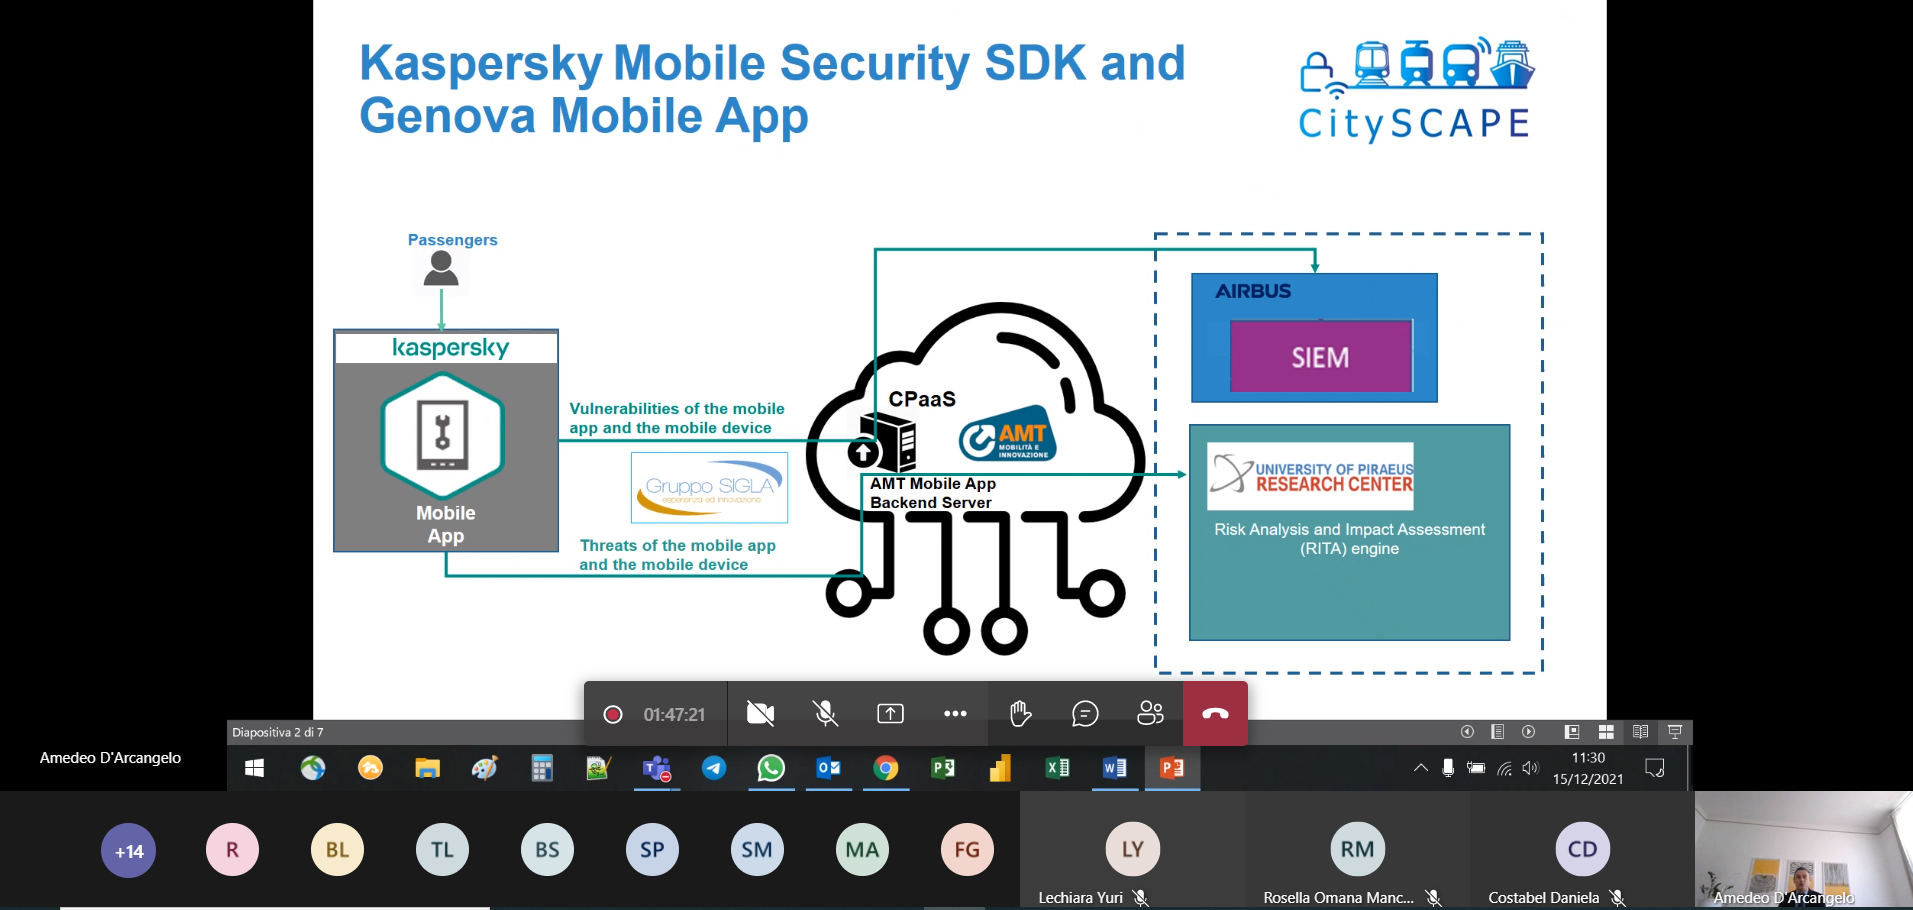Show the meeting chat conversation
This screenshot has width=1913, height=910.
pyautogui.click(x=1085, y=714)
